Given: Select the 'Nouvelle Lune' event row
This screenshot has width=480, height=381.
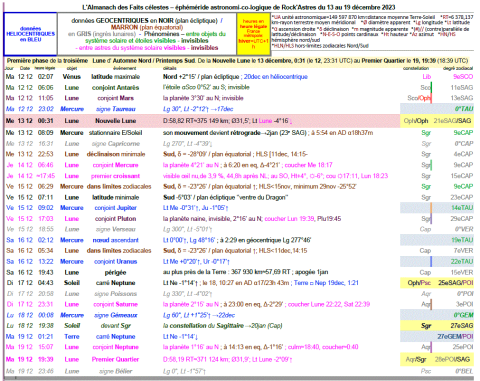Looking at the screenshot, I should (239, 121).
